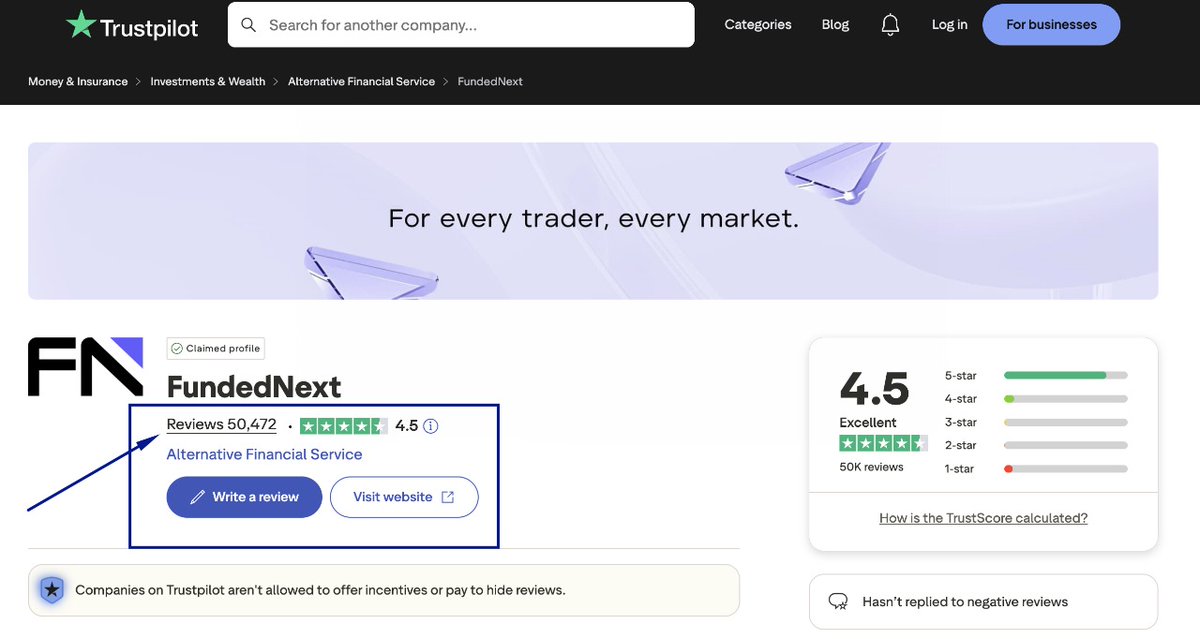This screenshot has height=639, width=1200.
Task: Focus the company search field
Action: 461,24
